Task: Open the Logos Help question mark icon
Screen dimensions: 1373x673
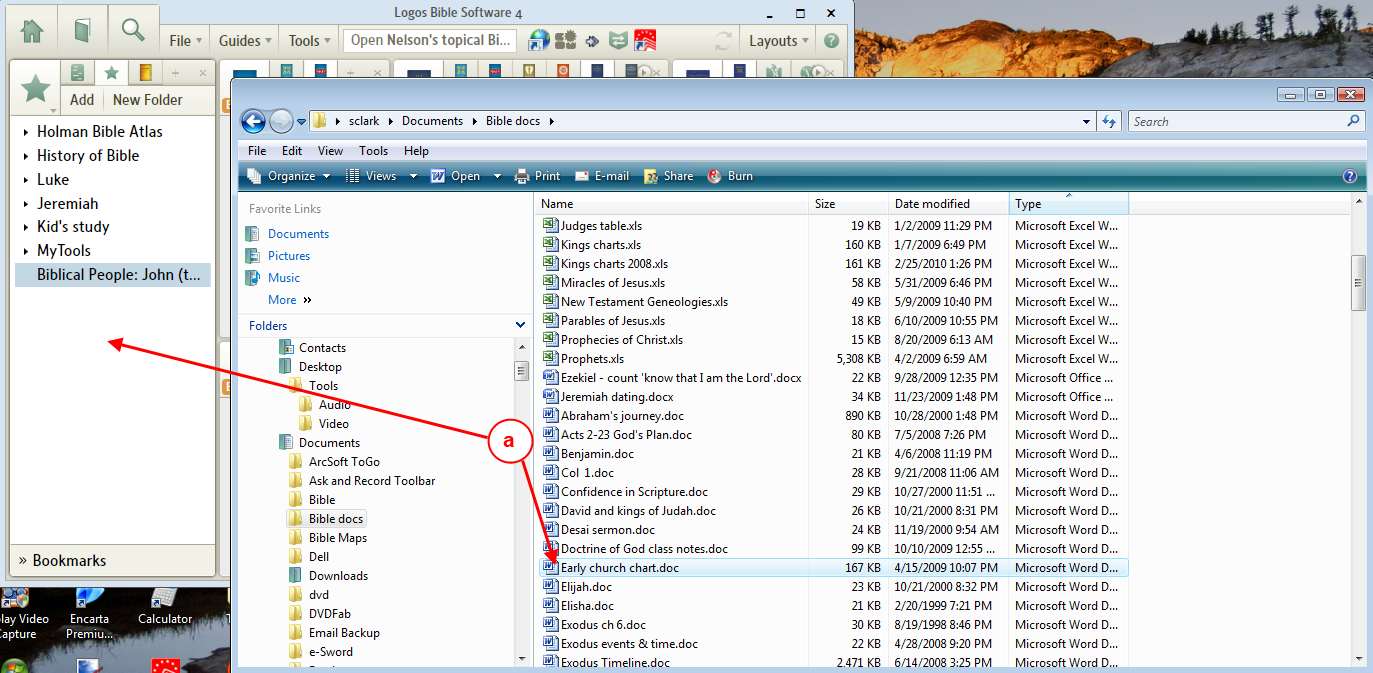Action: pos(831,41)
